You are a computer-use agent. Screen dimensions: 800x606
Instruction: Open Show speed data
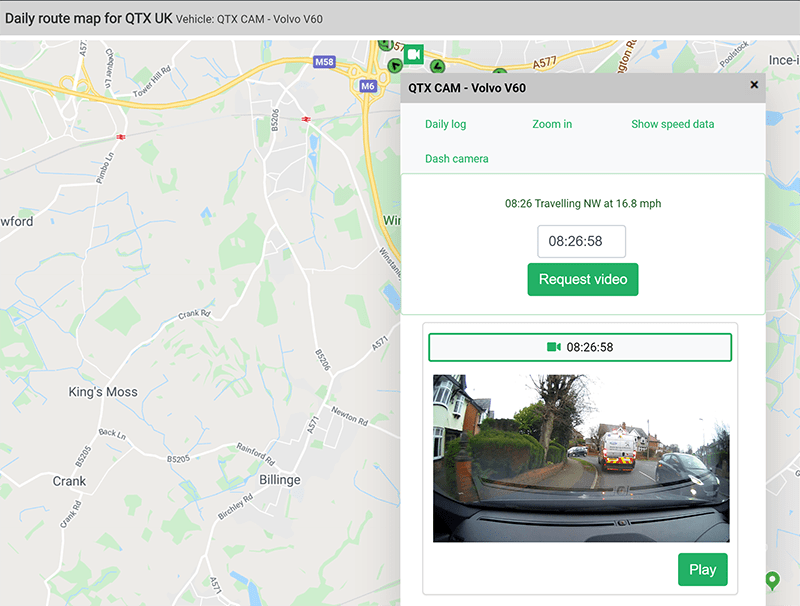(x=672, y=124)
